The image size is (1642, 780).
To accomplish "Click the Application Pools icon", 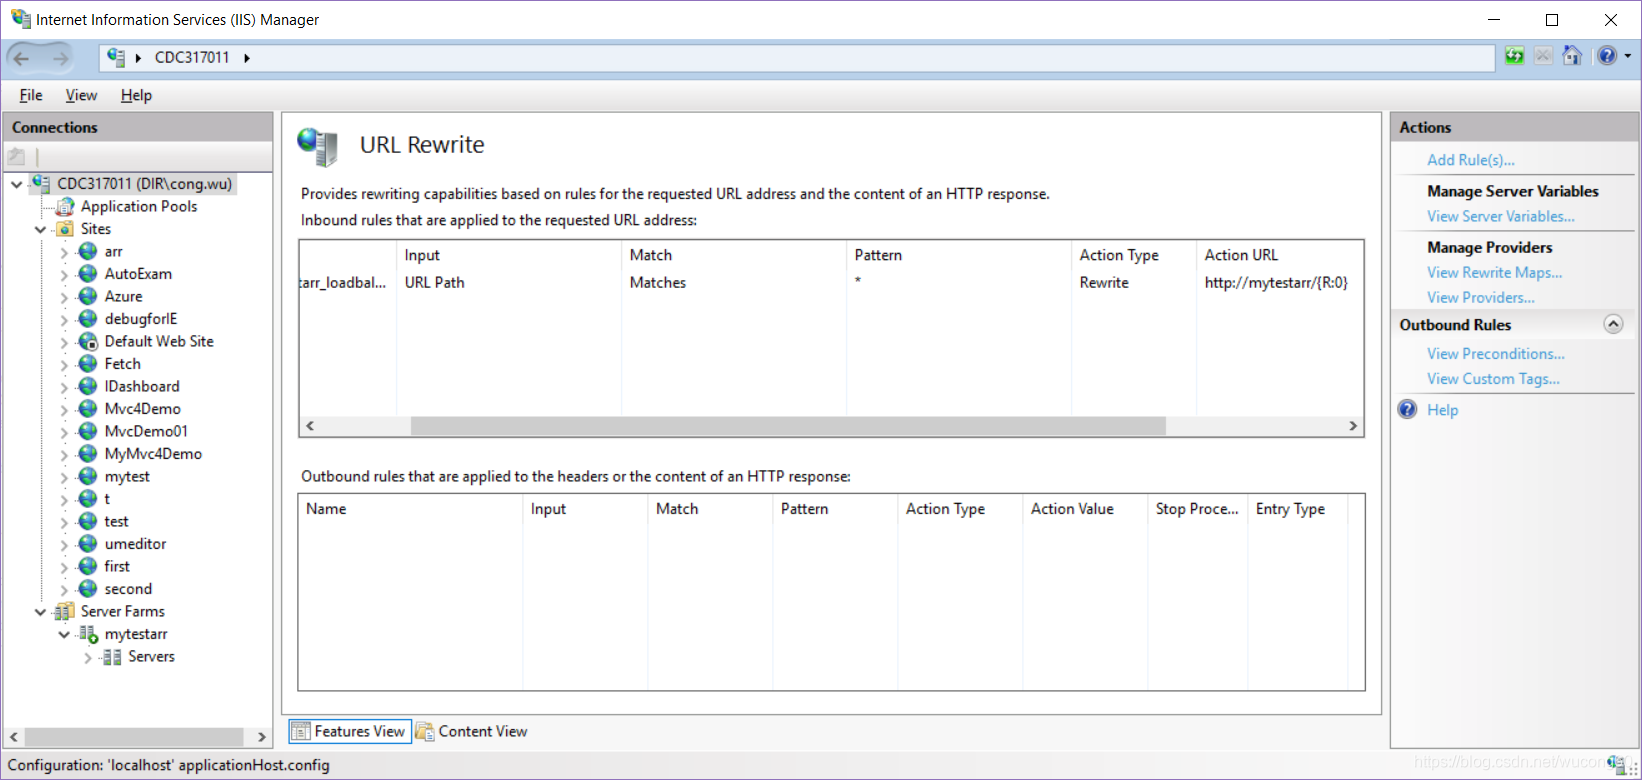I will click(65, 207).
